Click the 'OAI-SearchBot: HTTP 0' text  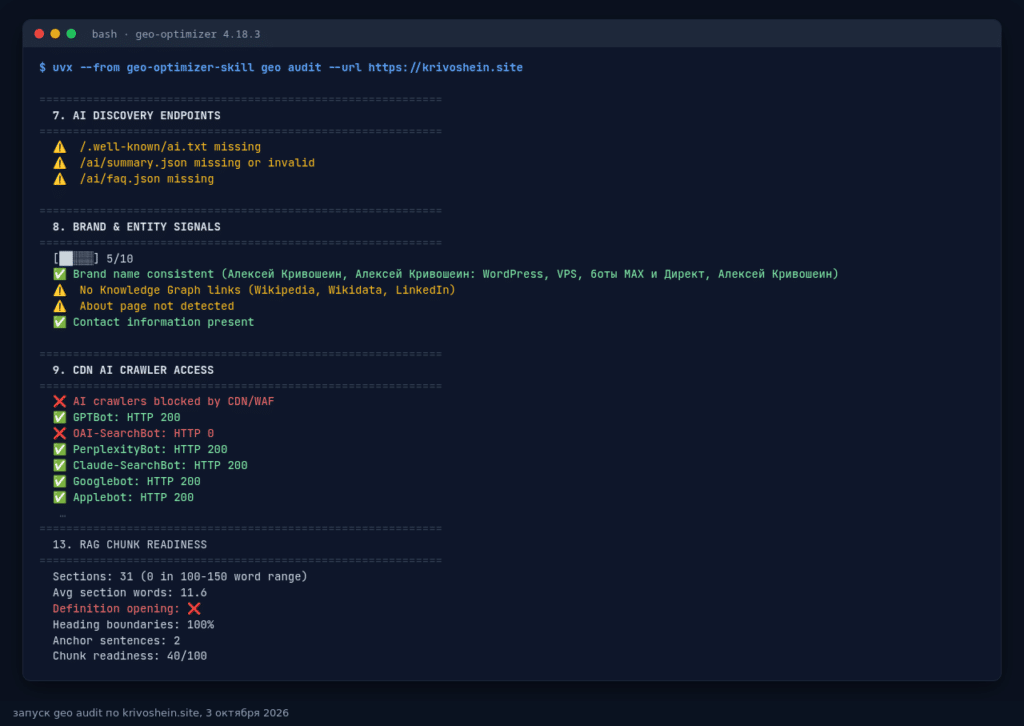click(143, 434)
